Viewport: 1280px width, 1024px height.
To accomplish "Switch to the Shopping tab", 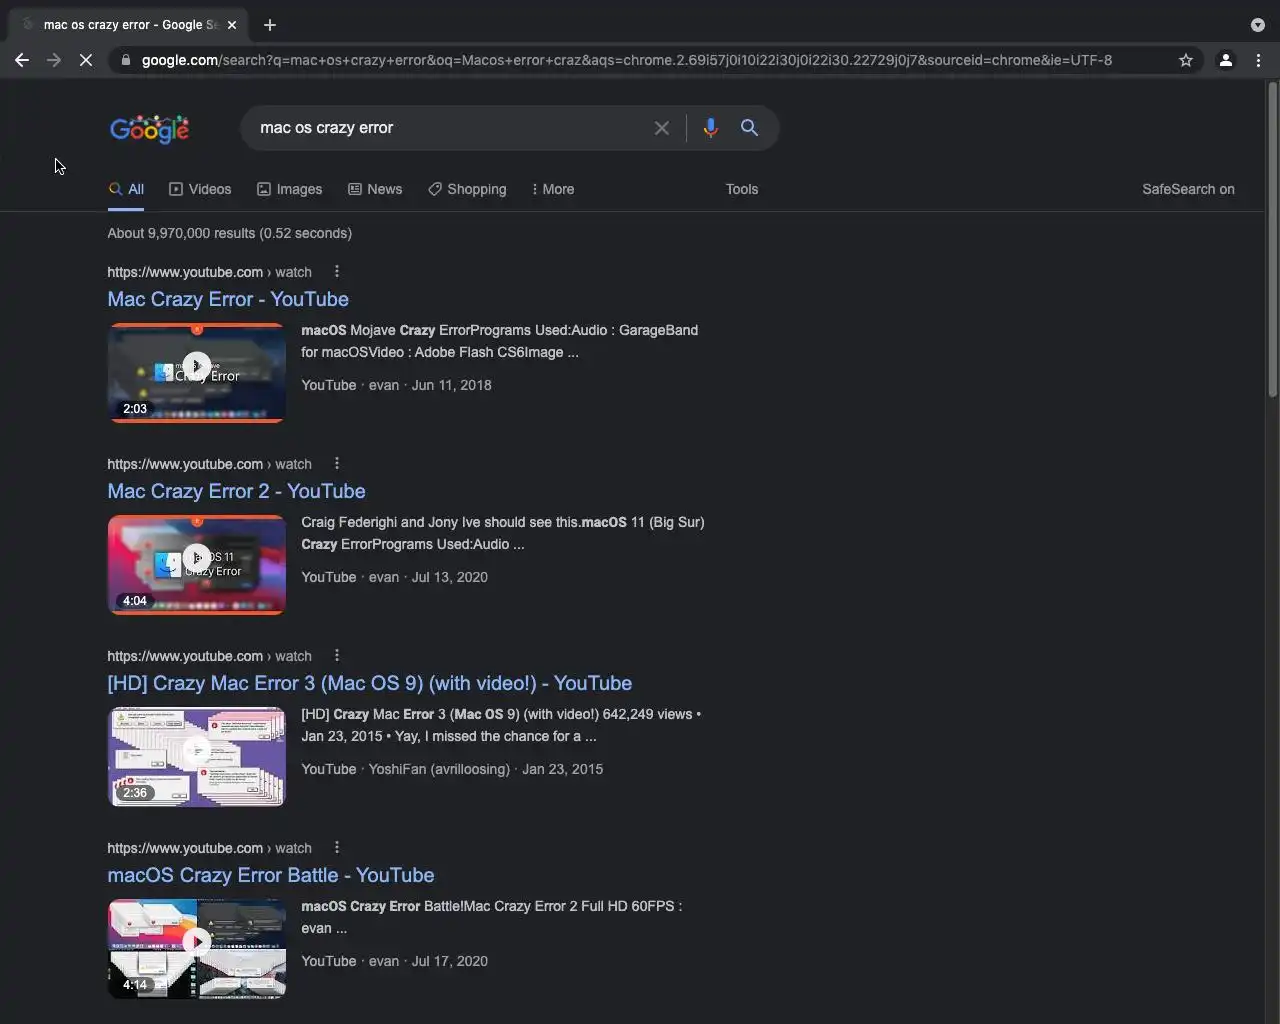I will click(x=467, y=189).
